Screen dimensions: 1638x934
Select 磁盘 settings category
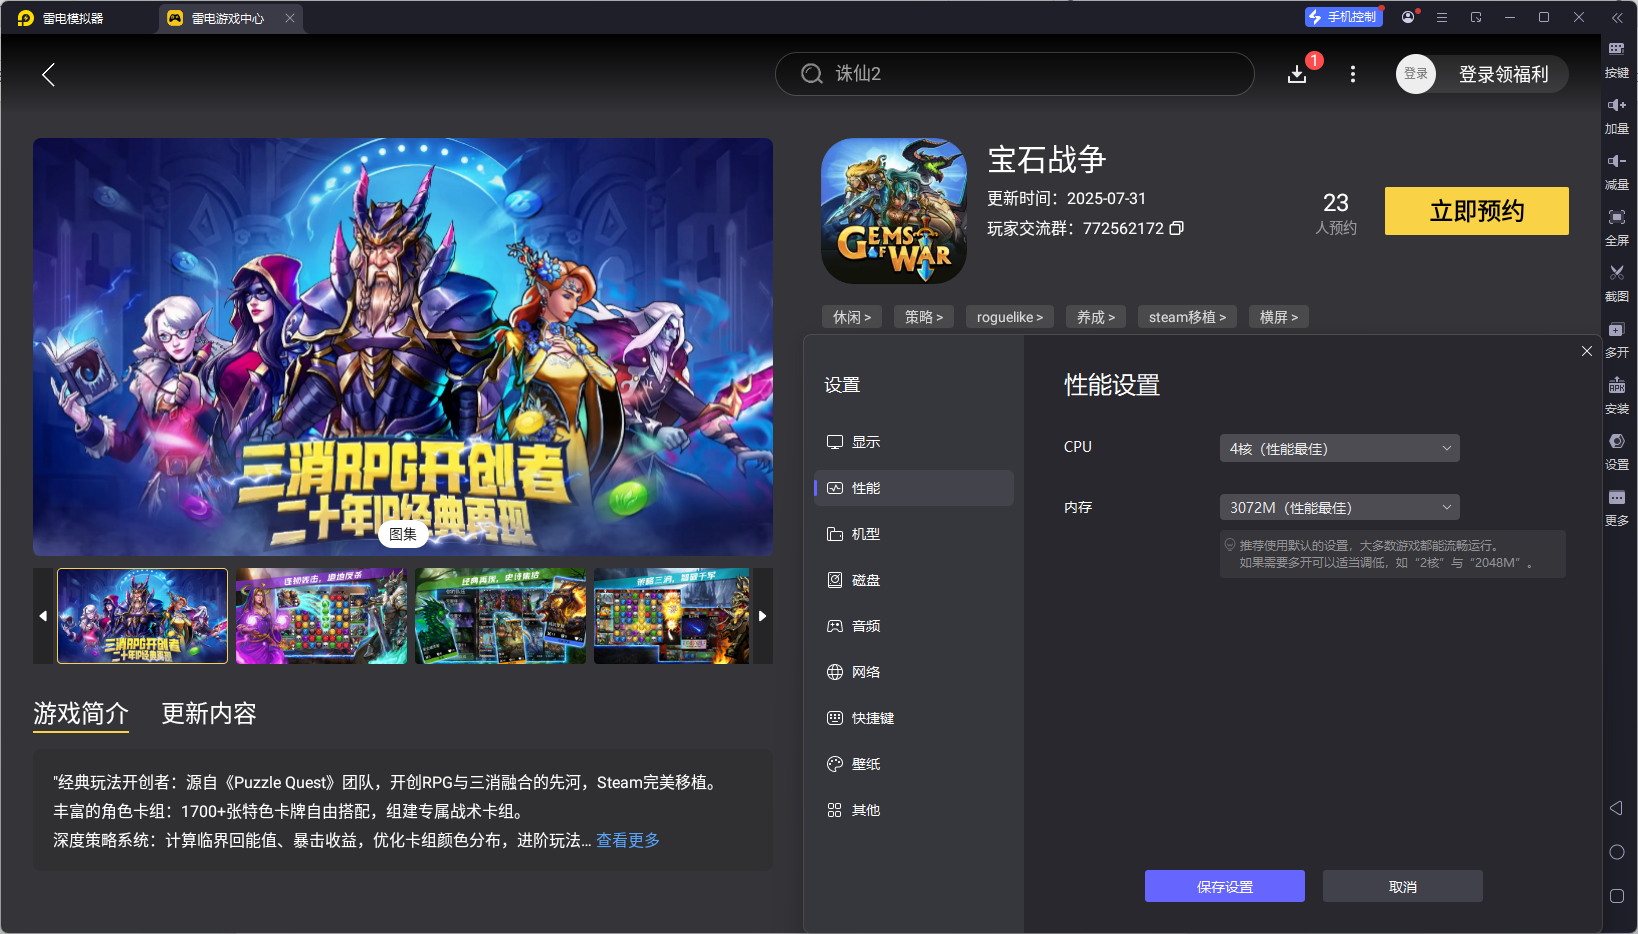pos(914,580)
